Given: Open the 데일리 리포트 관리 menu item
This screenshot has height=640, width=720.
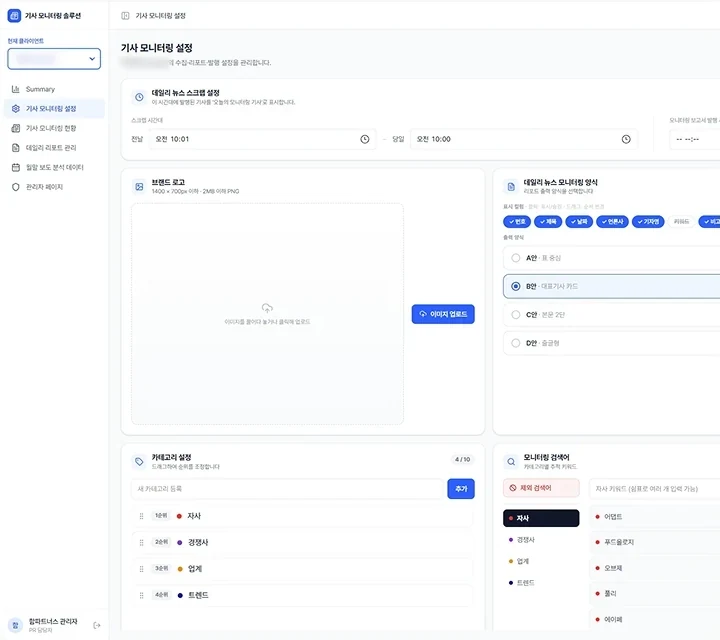Looking at the screenshot, I should click(54, 148).
